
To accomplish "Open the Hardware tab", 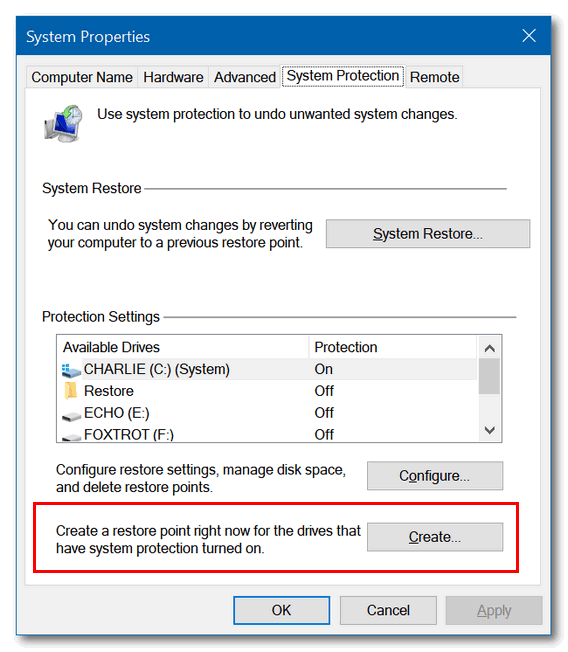I will point(173,77).
